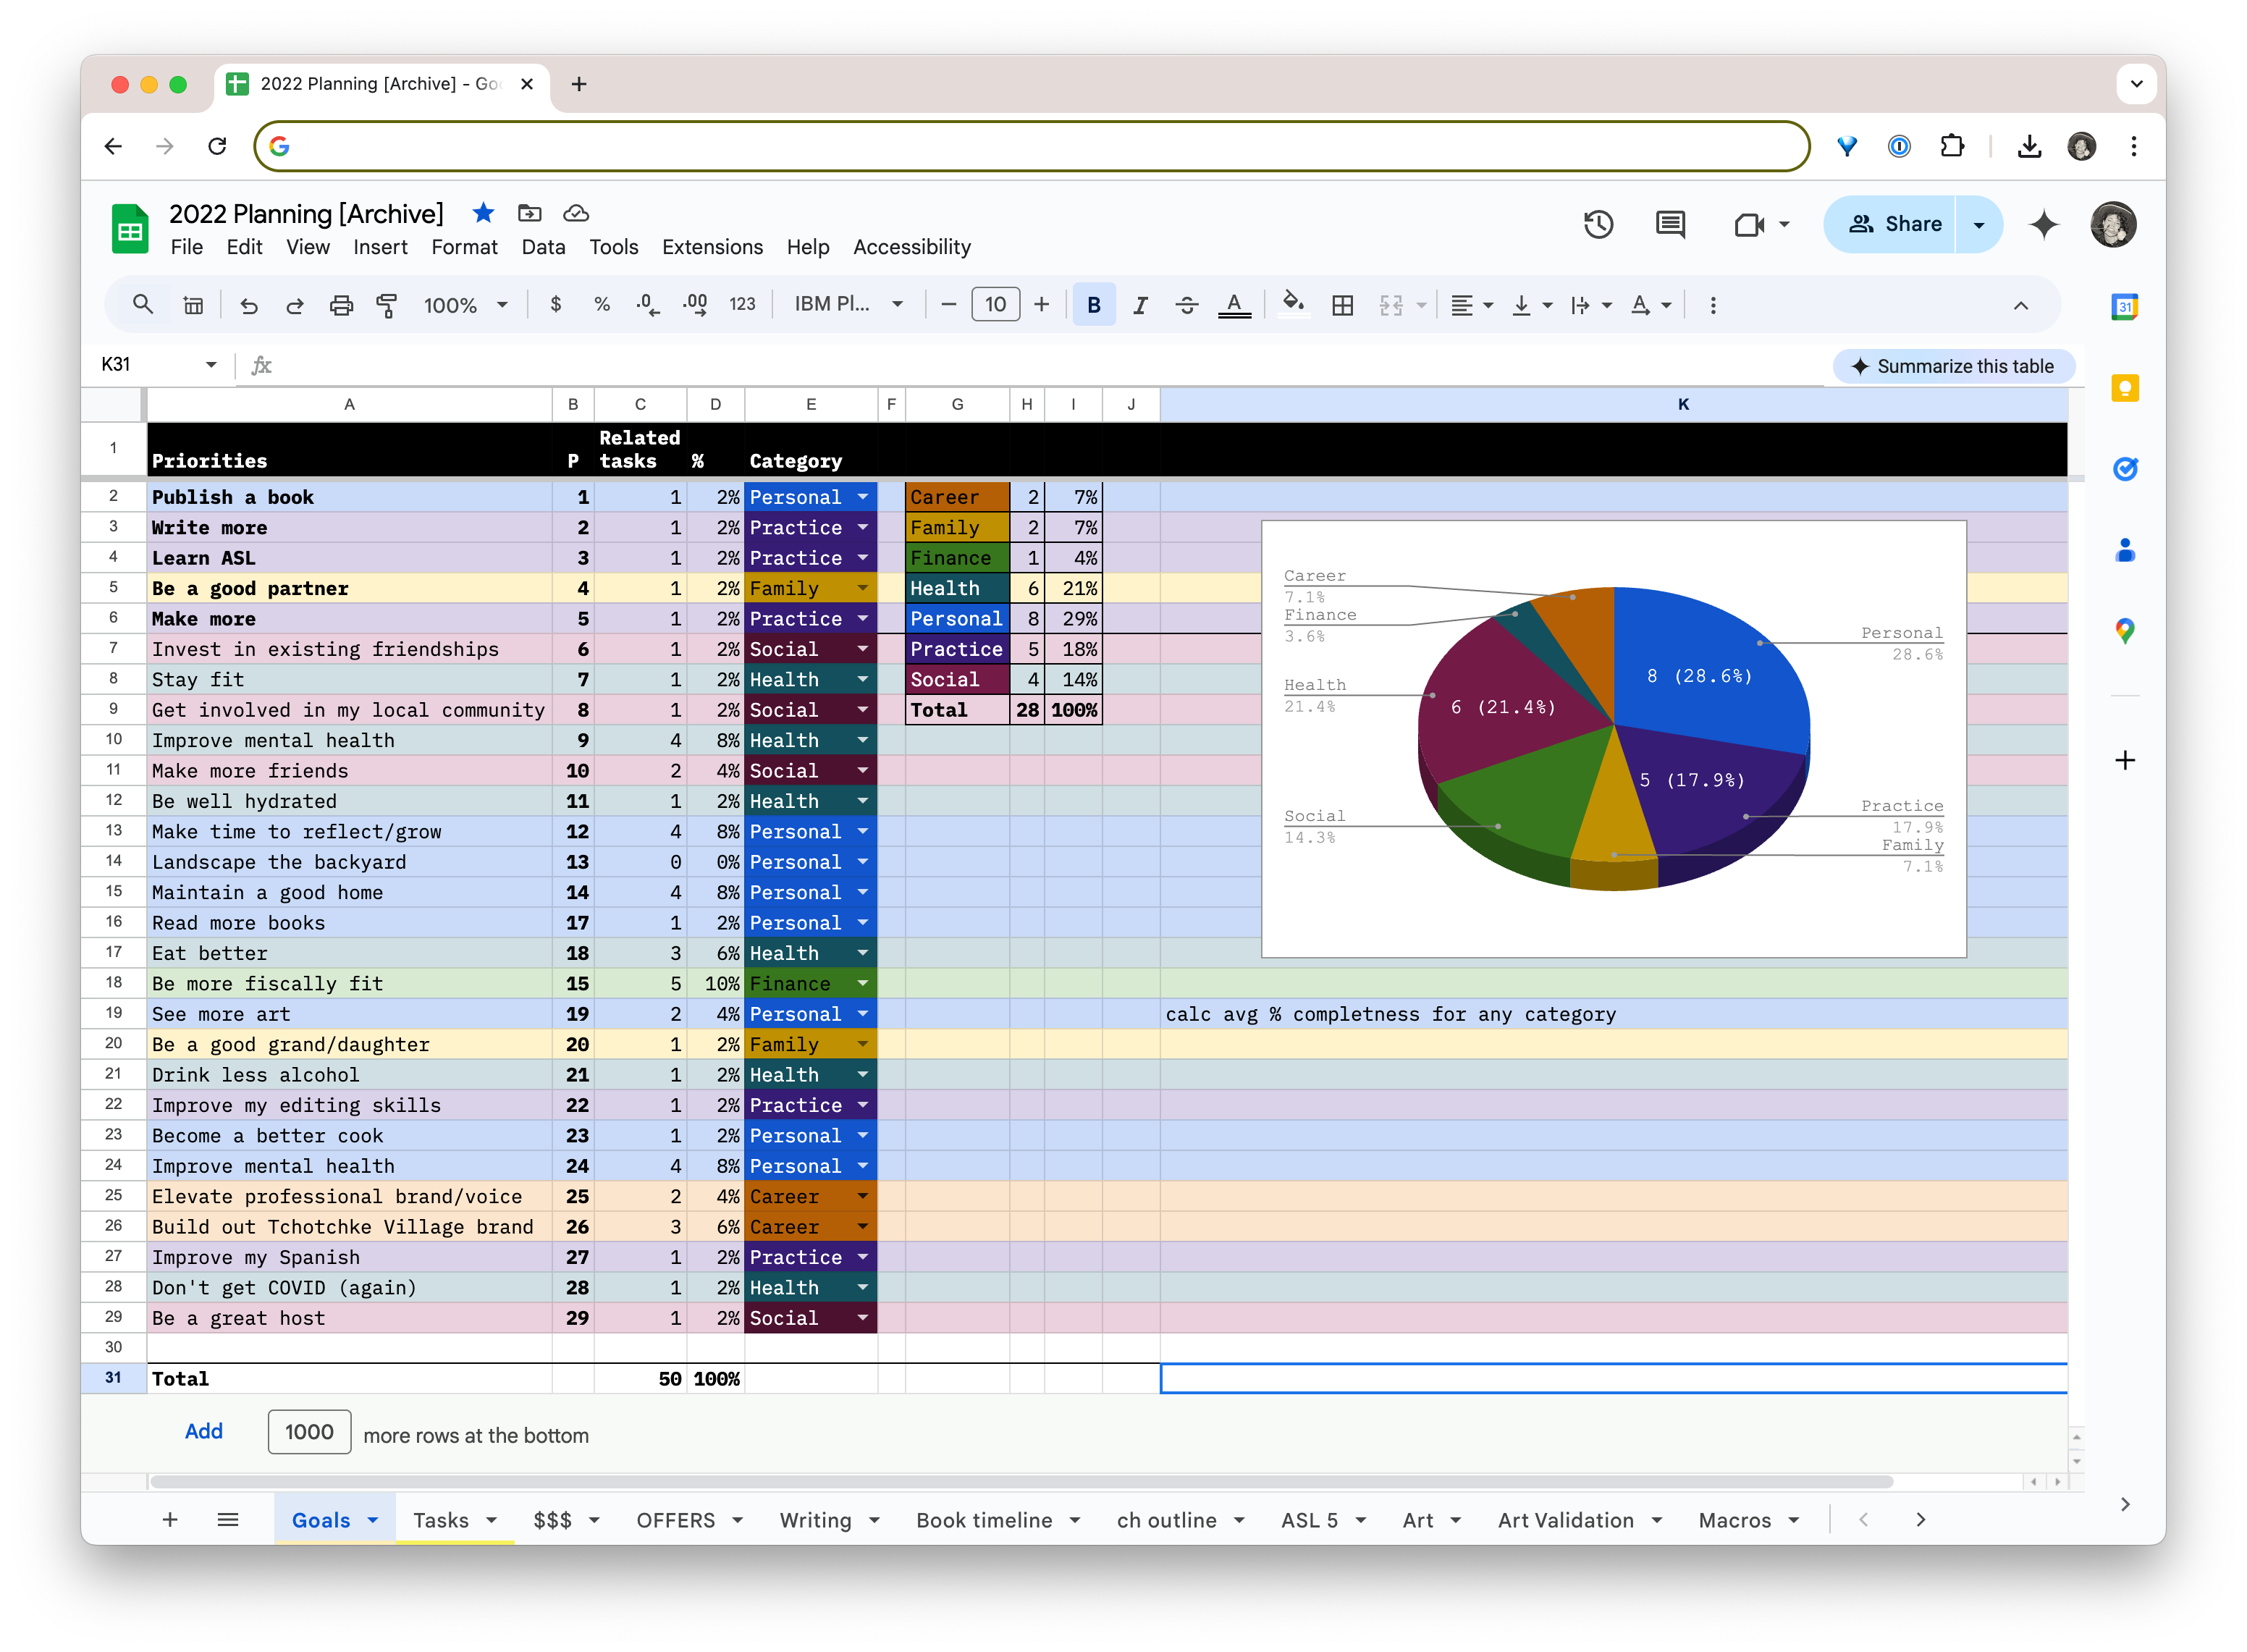Open the all sheets list icon
This screenshot has height=1652, width=2247.
(x=228, y=1520)
